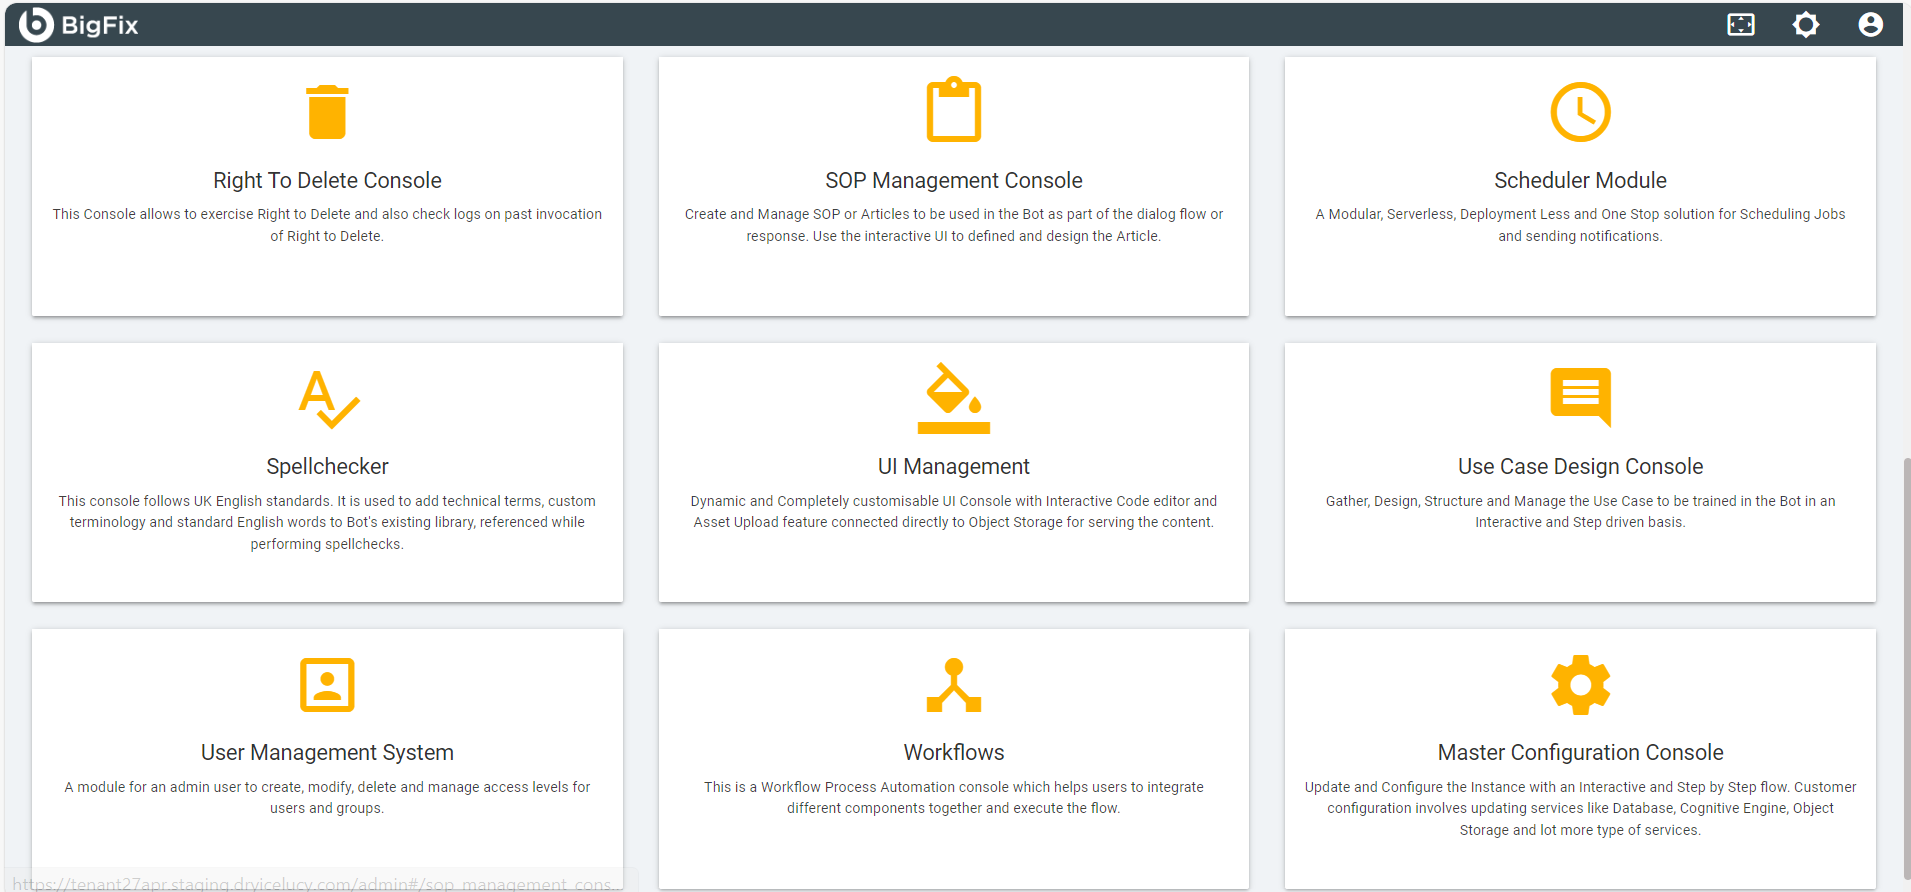Click the BigFix logo icon
Screen dimensions: 1911x892
point(36,24)
